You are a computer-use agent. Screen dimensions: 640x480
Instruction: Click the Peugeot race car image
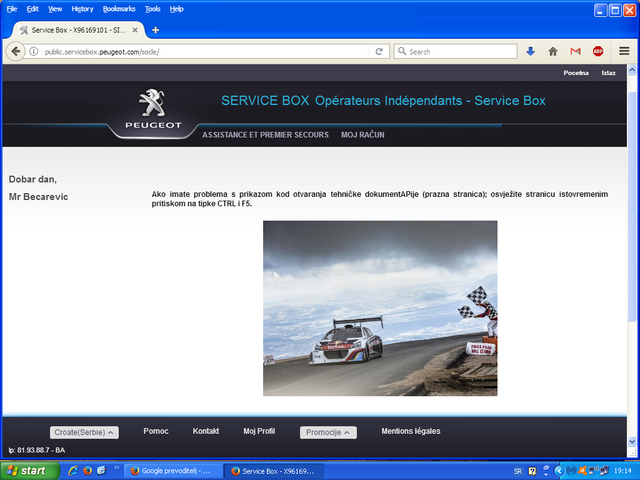coord(380,308)
